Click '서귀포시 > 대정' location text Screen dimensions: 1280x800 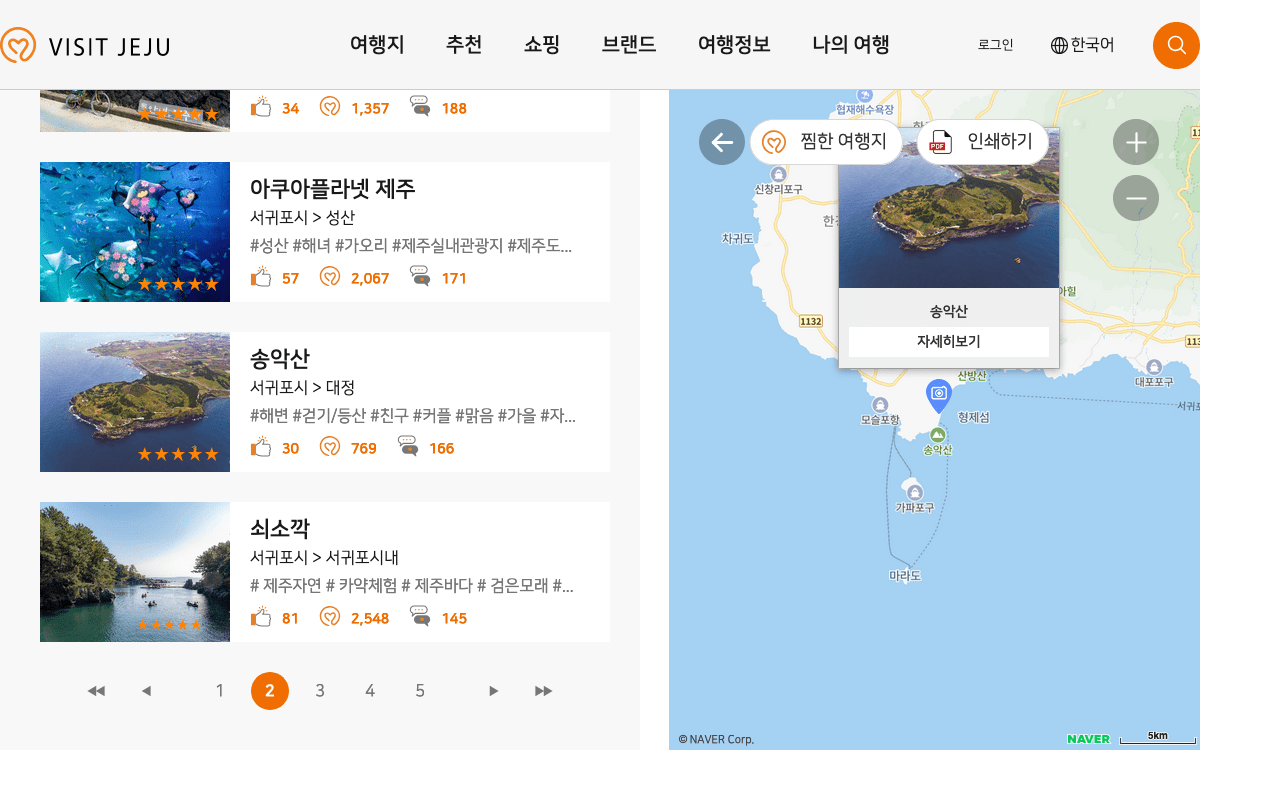tap(302, 388)
